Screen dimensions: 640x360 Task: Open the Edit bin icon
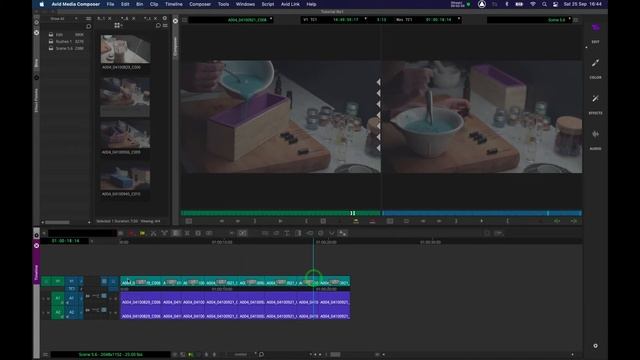(51, 35)
